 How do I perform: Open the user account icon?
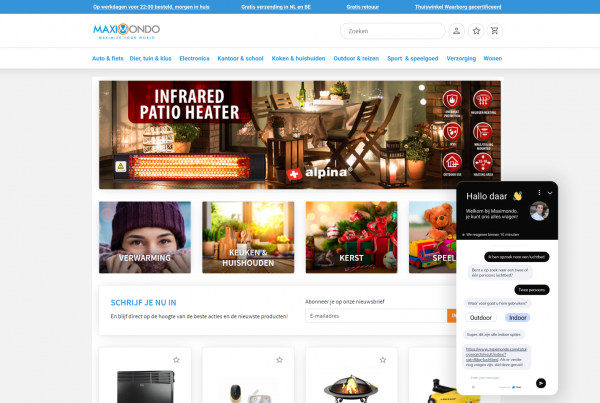click(x=457, y=31)
